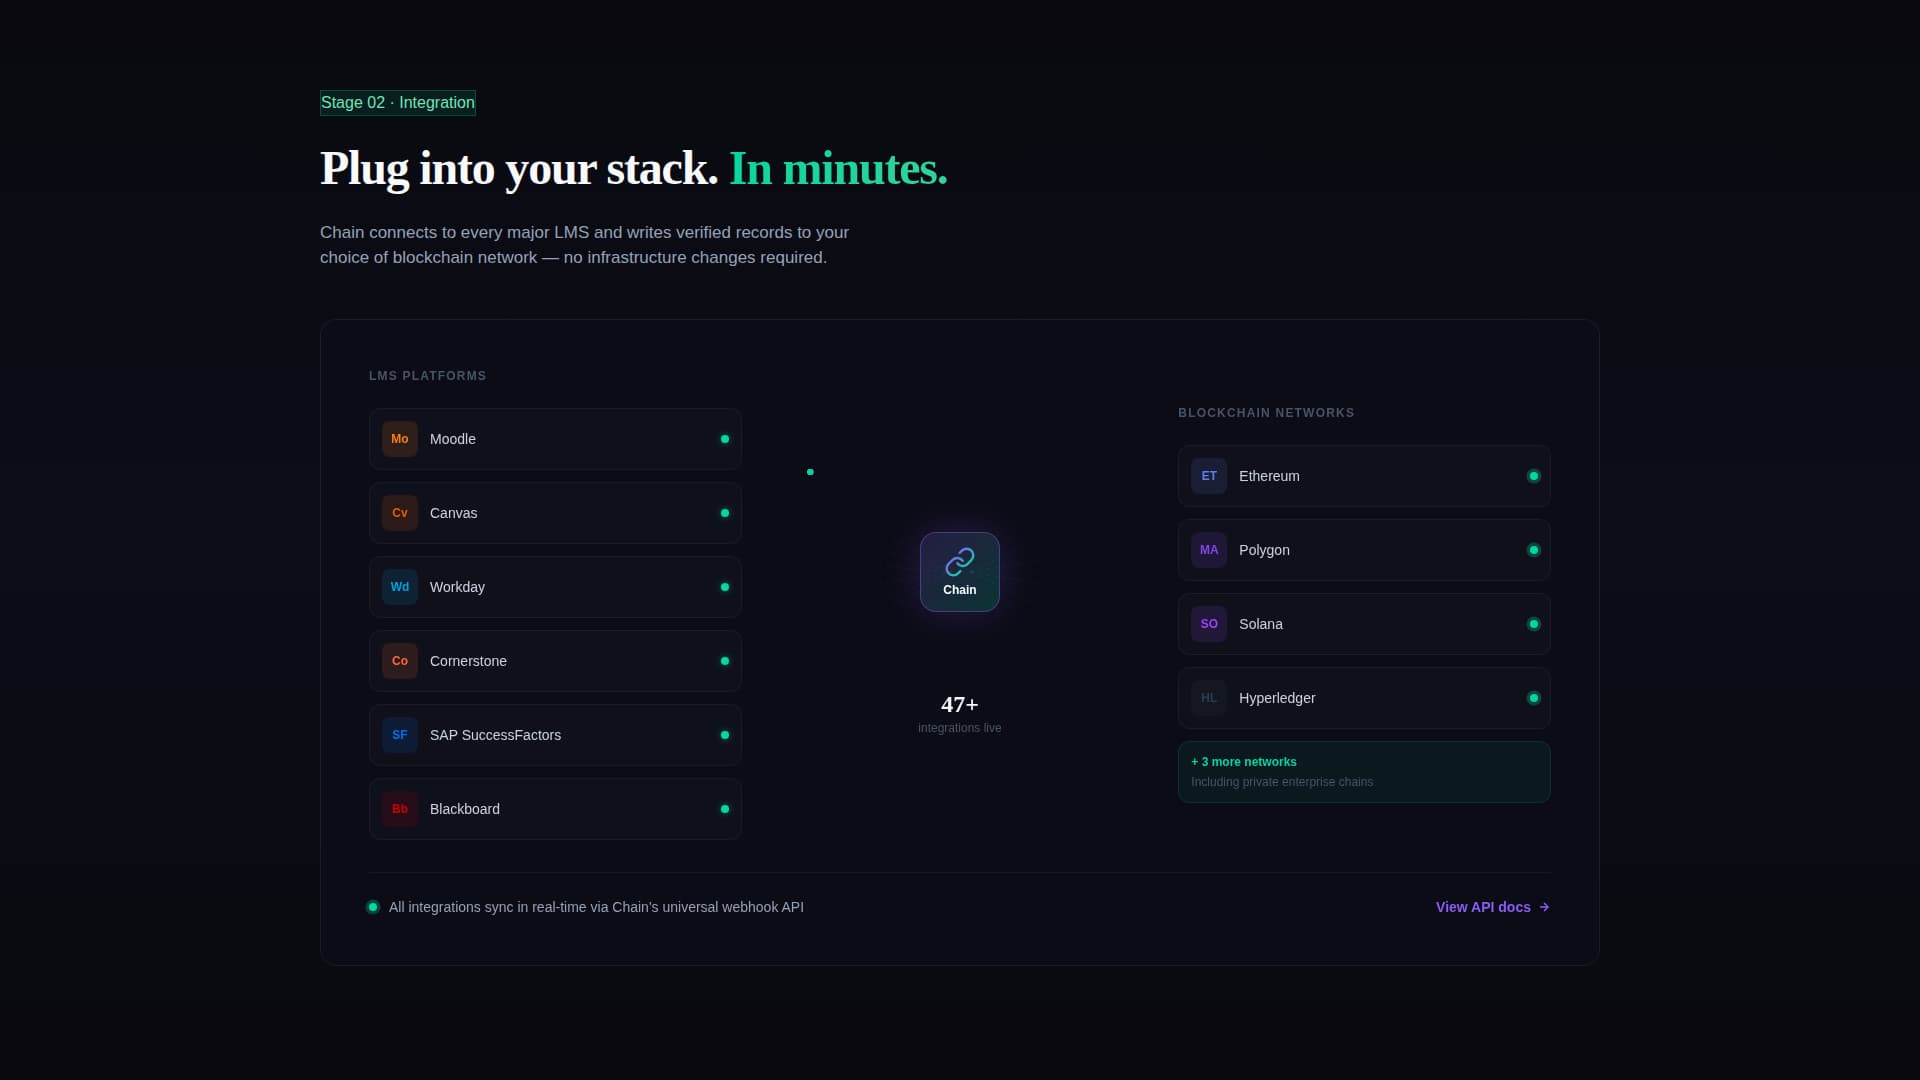
Task: Click the Blackboard green status dot
Action: click(725, 809)
